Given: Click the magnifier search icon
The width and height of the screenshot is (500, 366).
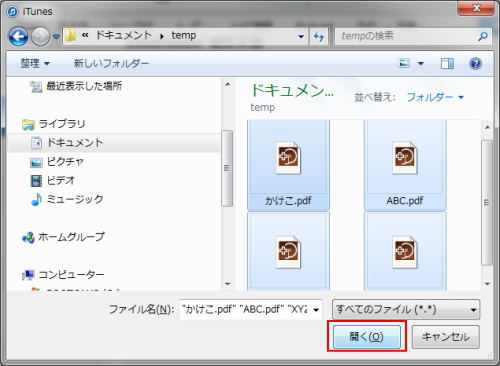Looking at the screenshot, I should (x=483, y=36).
